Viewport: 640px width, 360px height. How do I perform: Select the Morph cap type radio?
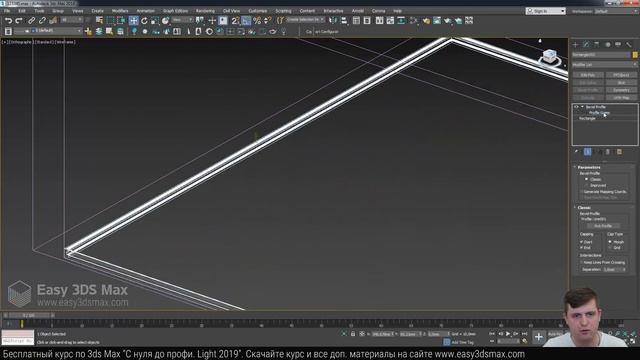[x=610, y=242]
